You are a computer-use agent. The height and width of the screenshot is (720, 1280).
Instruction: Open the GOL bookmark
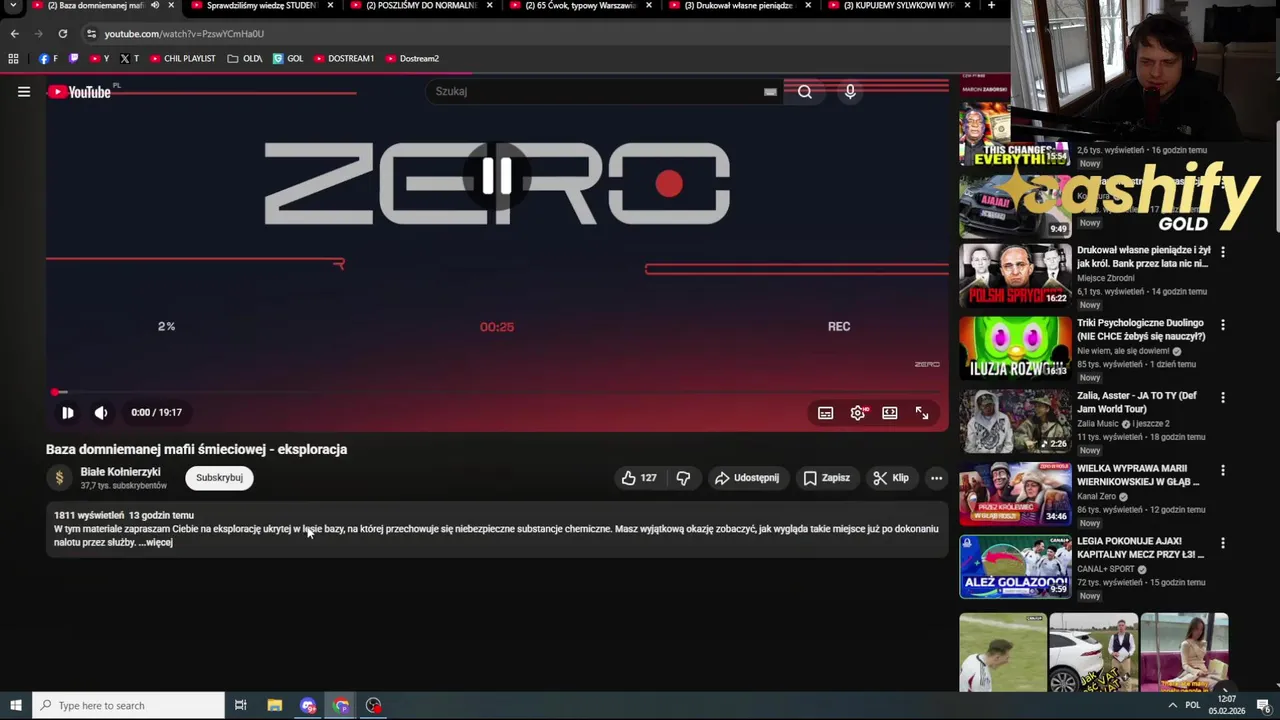(x=288, y=59)
